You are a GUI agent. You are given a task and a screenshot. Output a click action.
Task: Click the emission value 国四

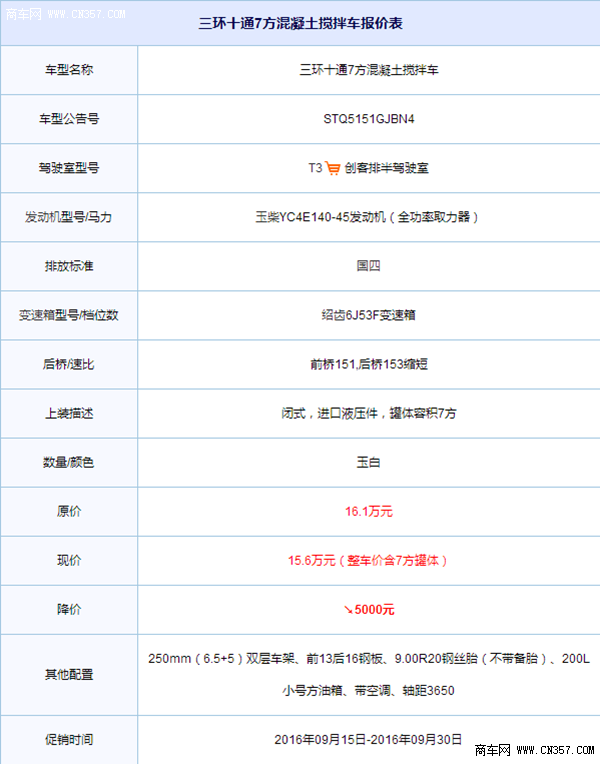(368, 266)
